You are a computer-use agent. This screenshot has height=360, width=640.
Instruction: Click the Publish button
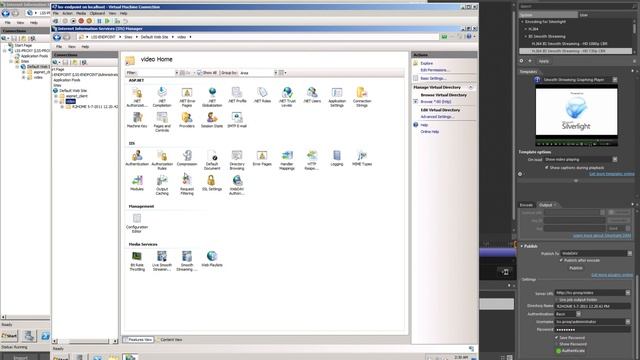[576, 268]
